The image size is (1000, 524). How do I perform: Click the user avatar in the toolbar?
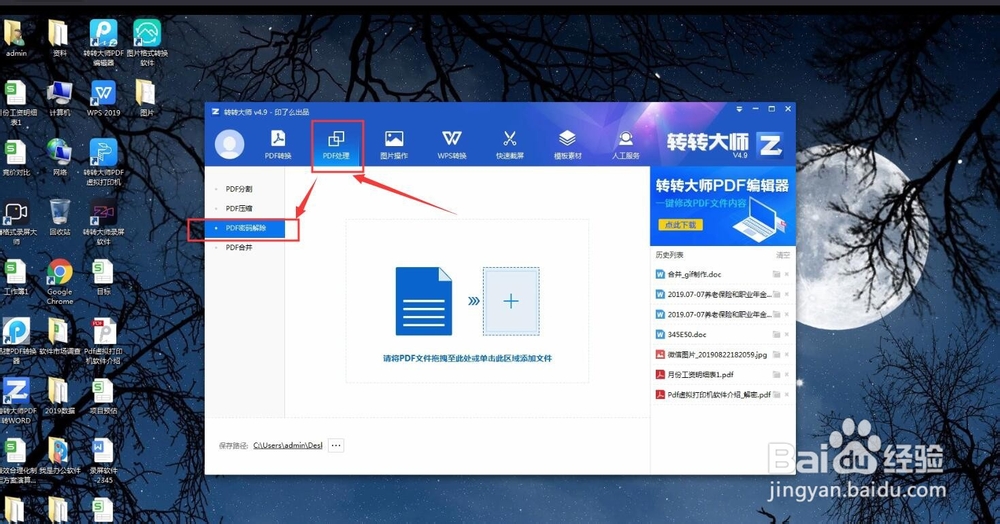point(230,144)
